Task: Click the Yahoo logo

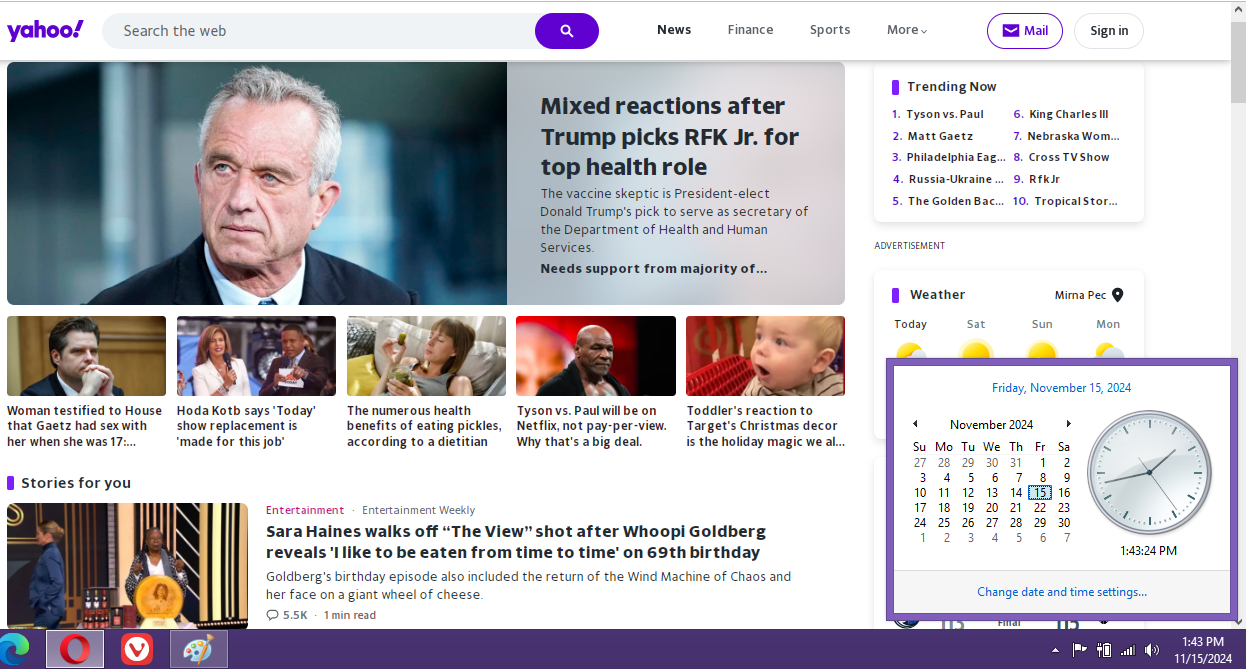Action: [x=45, y=30]
